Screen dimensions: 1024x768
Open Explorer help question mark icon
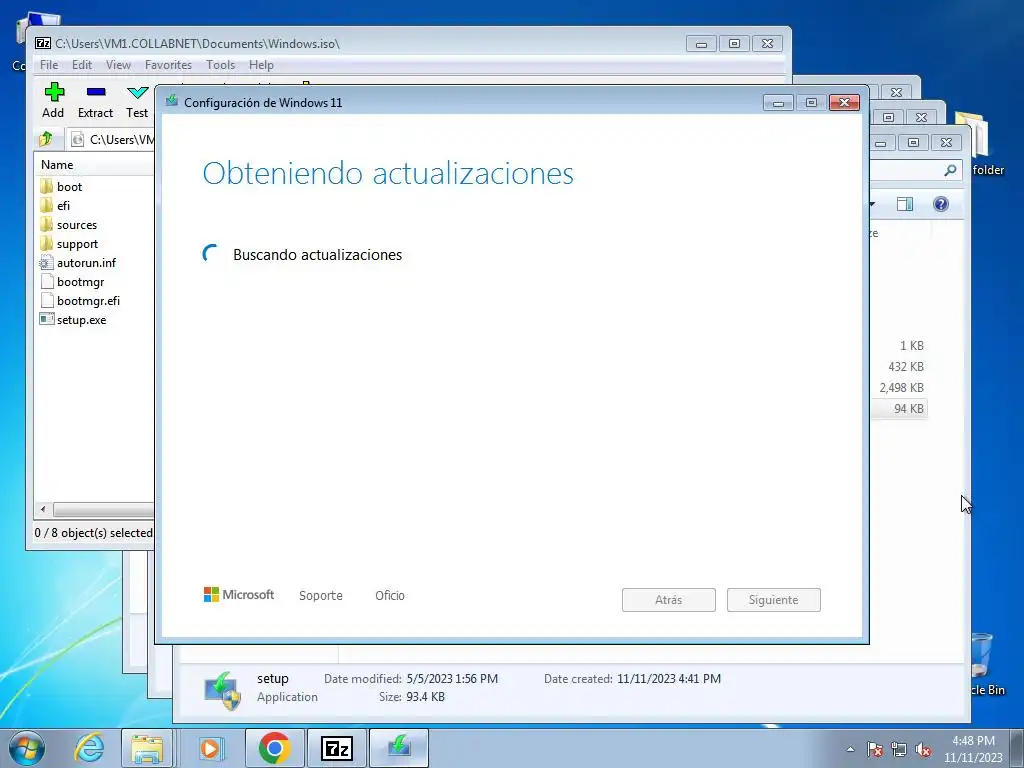tap(941, 204)
